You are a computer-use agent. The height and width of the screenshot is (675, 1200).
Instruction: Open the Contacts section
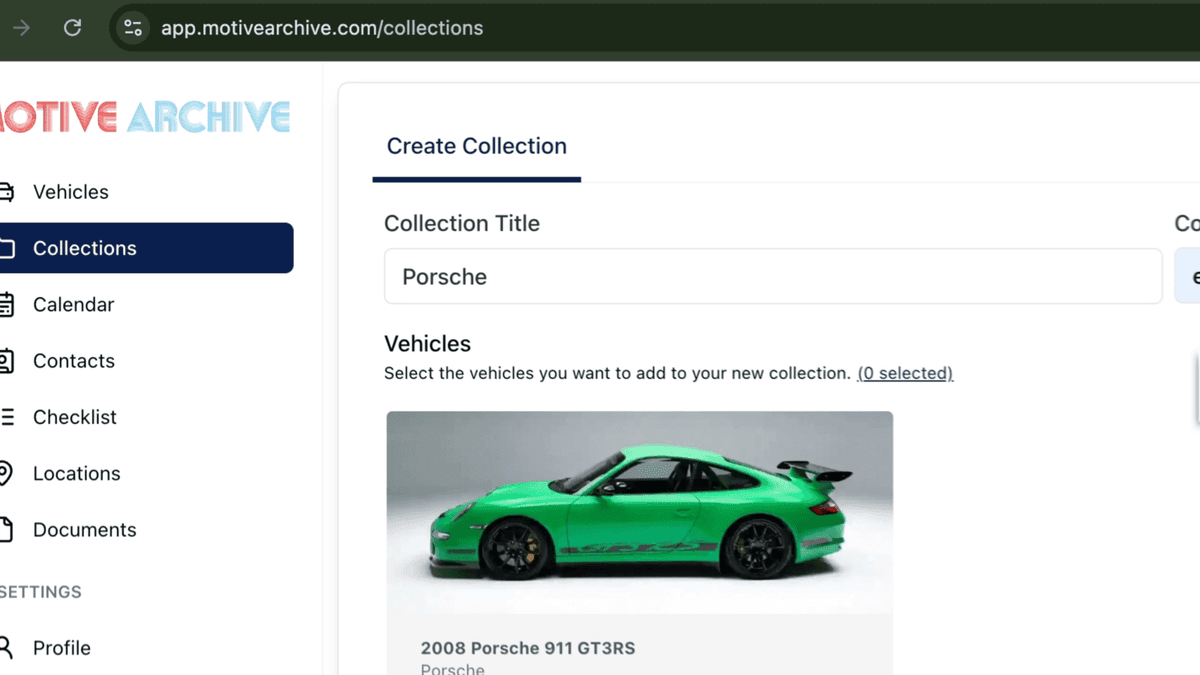(x=146, y=361)
